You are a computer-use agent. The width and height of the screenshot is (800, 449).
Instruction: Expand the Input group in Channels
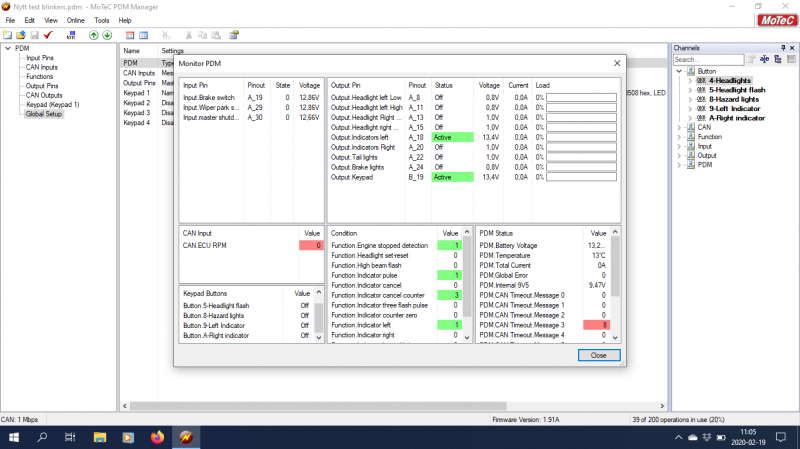pos(679,146)
